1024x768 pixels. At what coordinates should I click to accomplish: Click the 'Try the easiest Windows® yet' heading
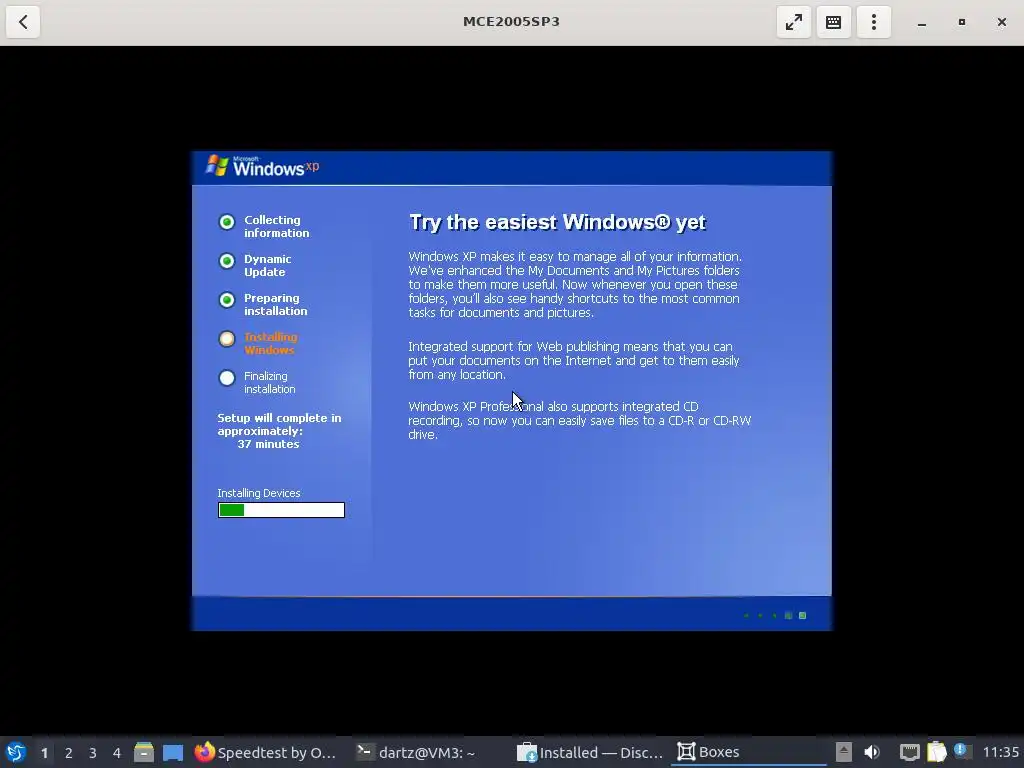click(x=557, y=222)
